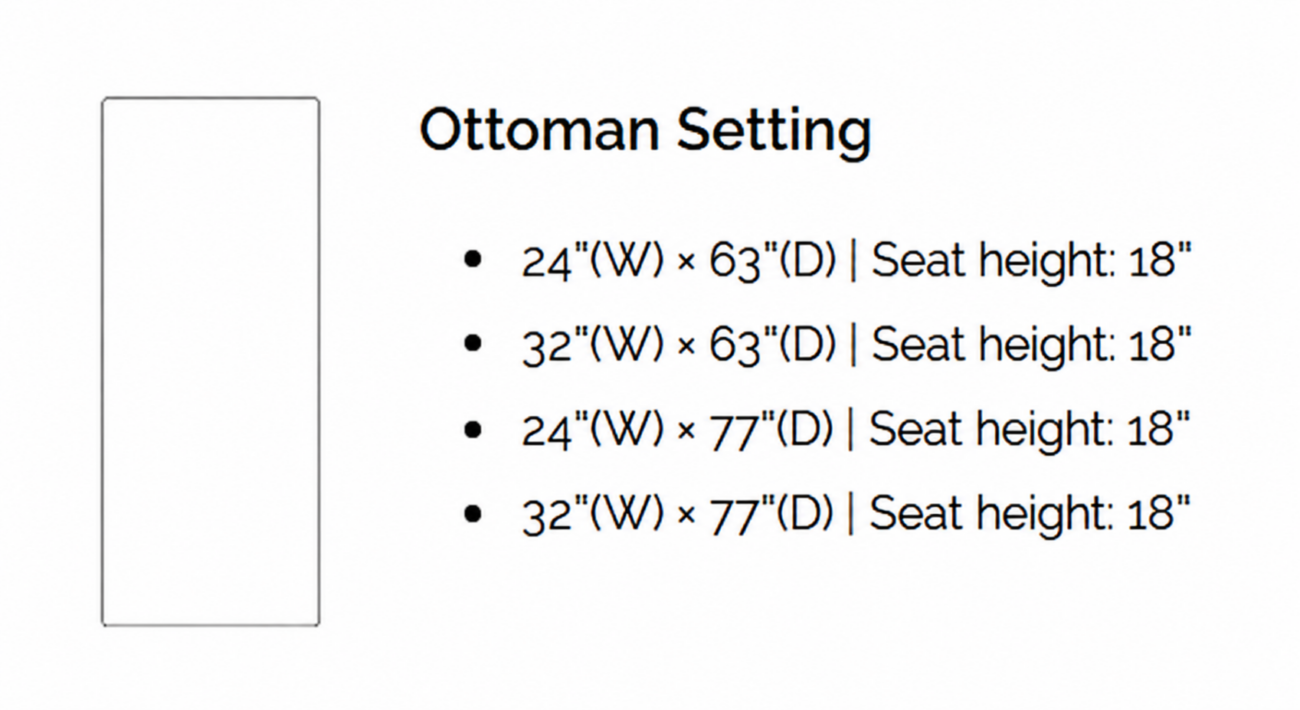
Task: Select the 32"(W) × 63"(D) dimension text
Action: [679, 345]
